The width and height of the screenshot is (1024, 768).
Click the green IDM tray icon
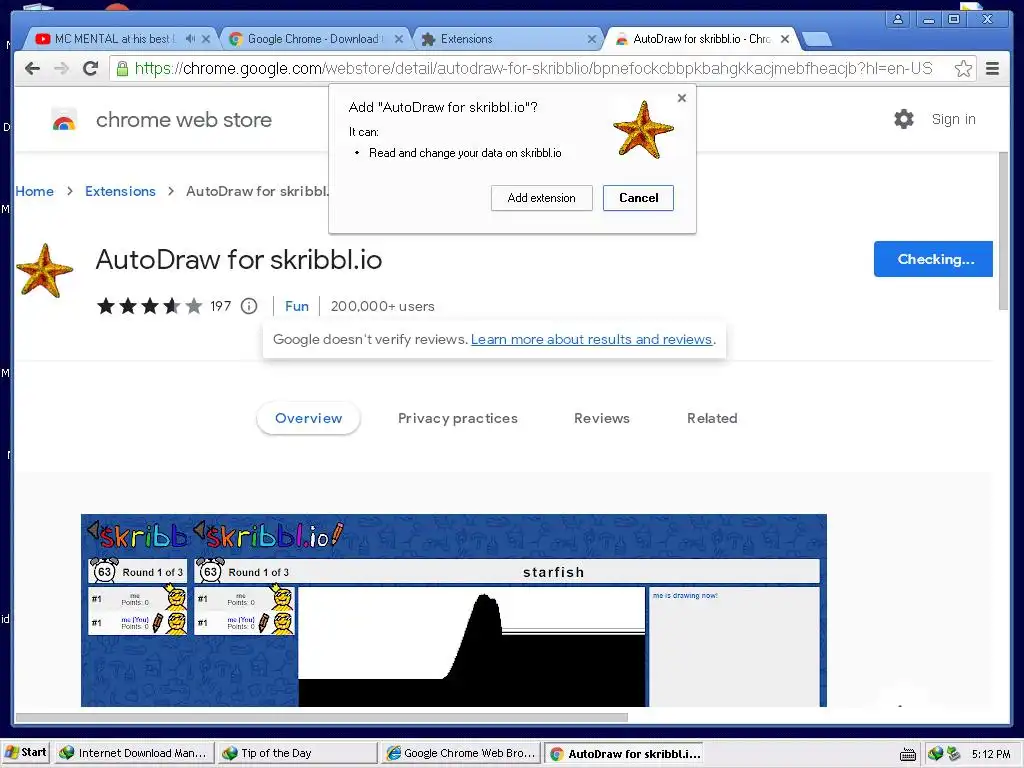point(935,754)
